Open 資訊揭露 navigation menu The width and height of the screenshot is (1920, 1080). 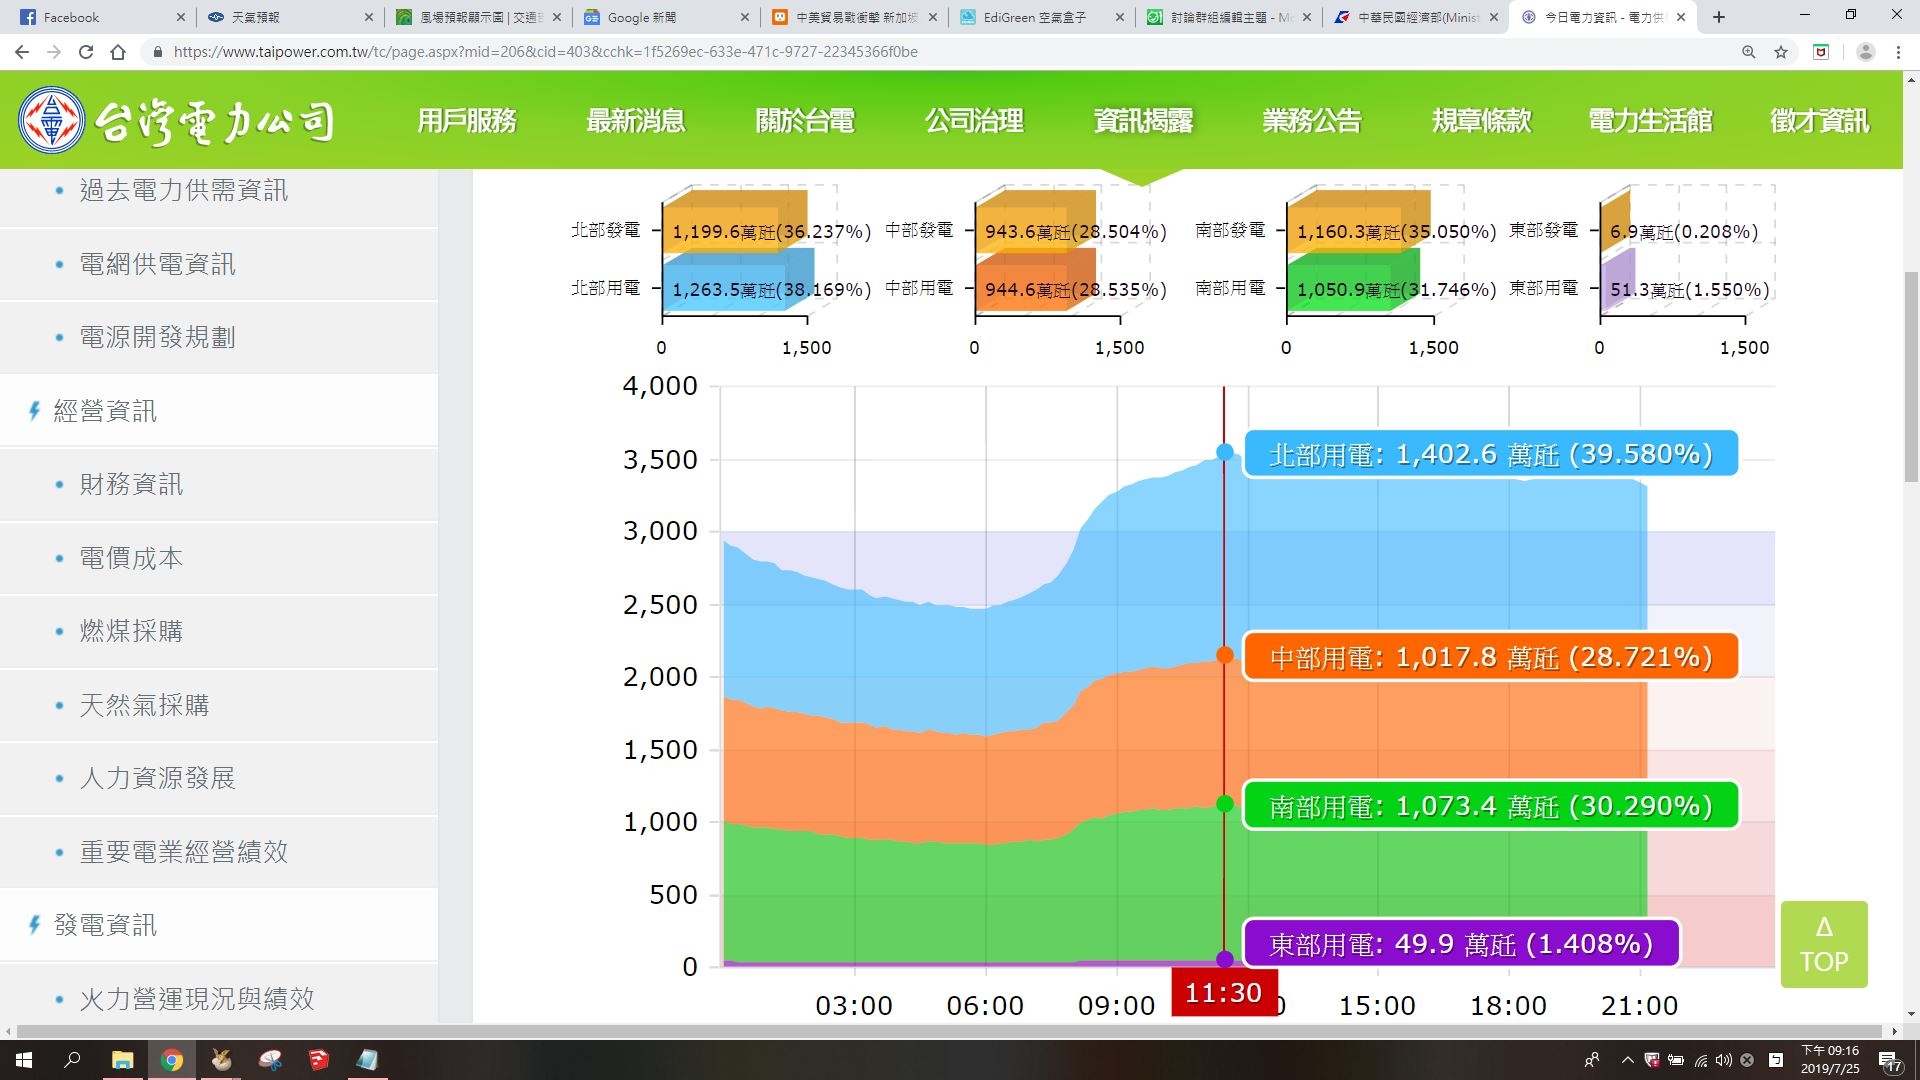tap(1143, 121)
